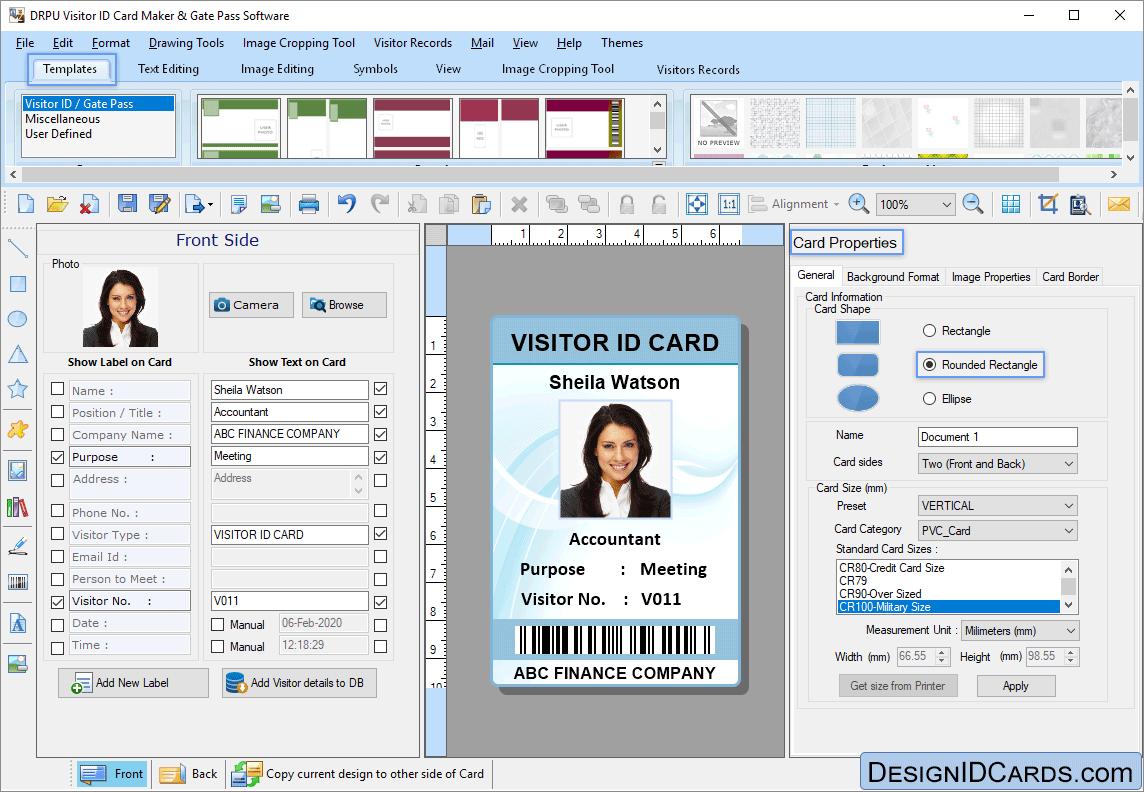Click the Print icon in toolbar
Viewport: 1144px width, 792px height.
coord(309,204)
